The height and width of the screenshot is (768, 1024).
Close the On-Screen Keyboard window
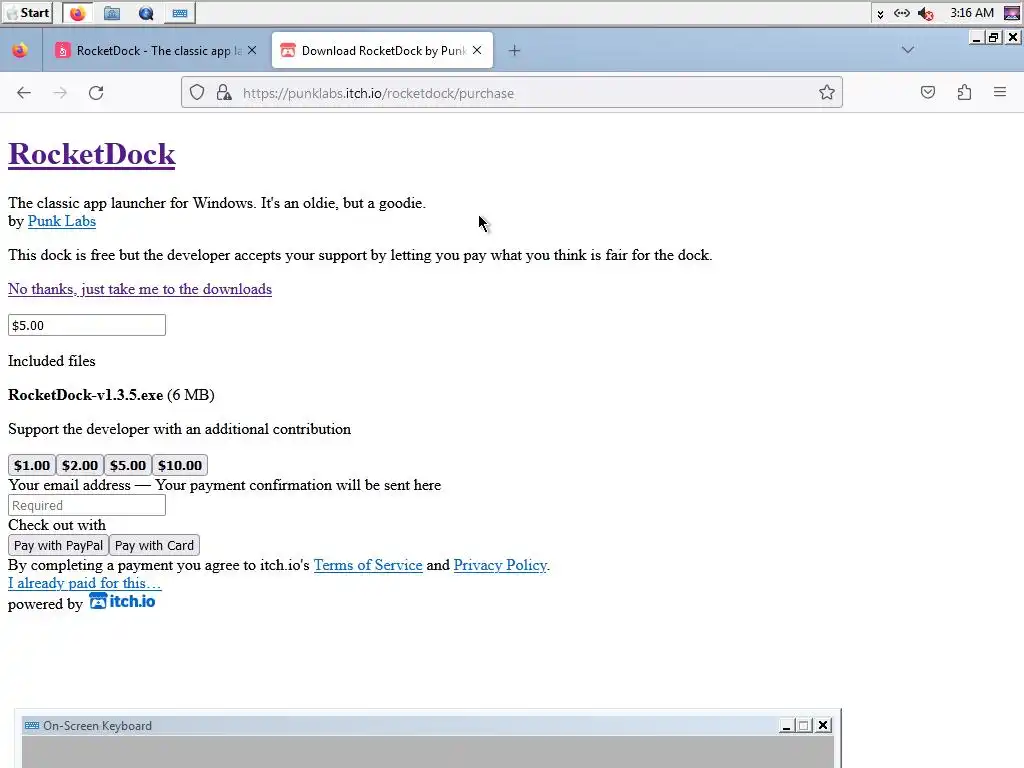pyautogui.click(x=823, y=726)
